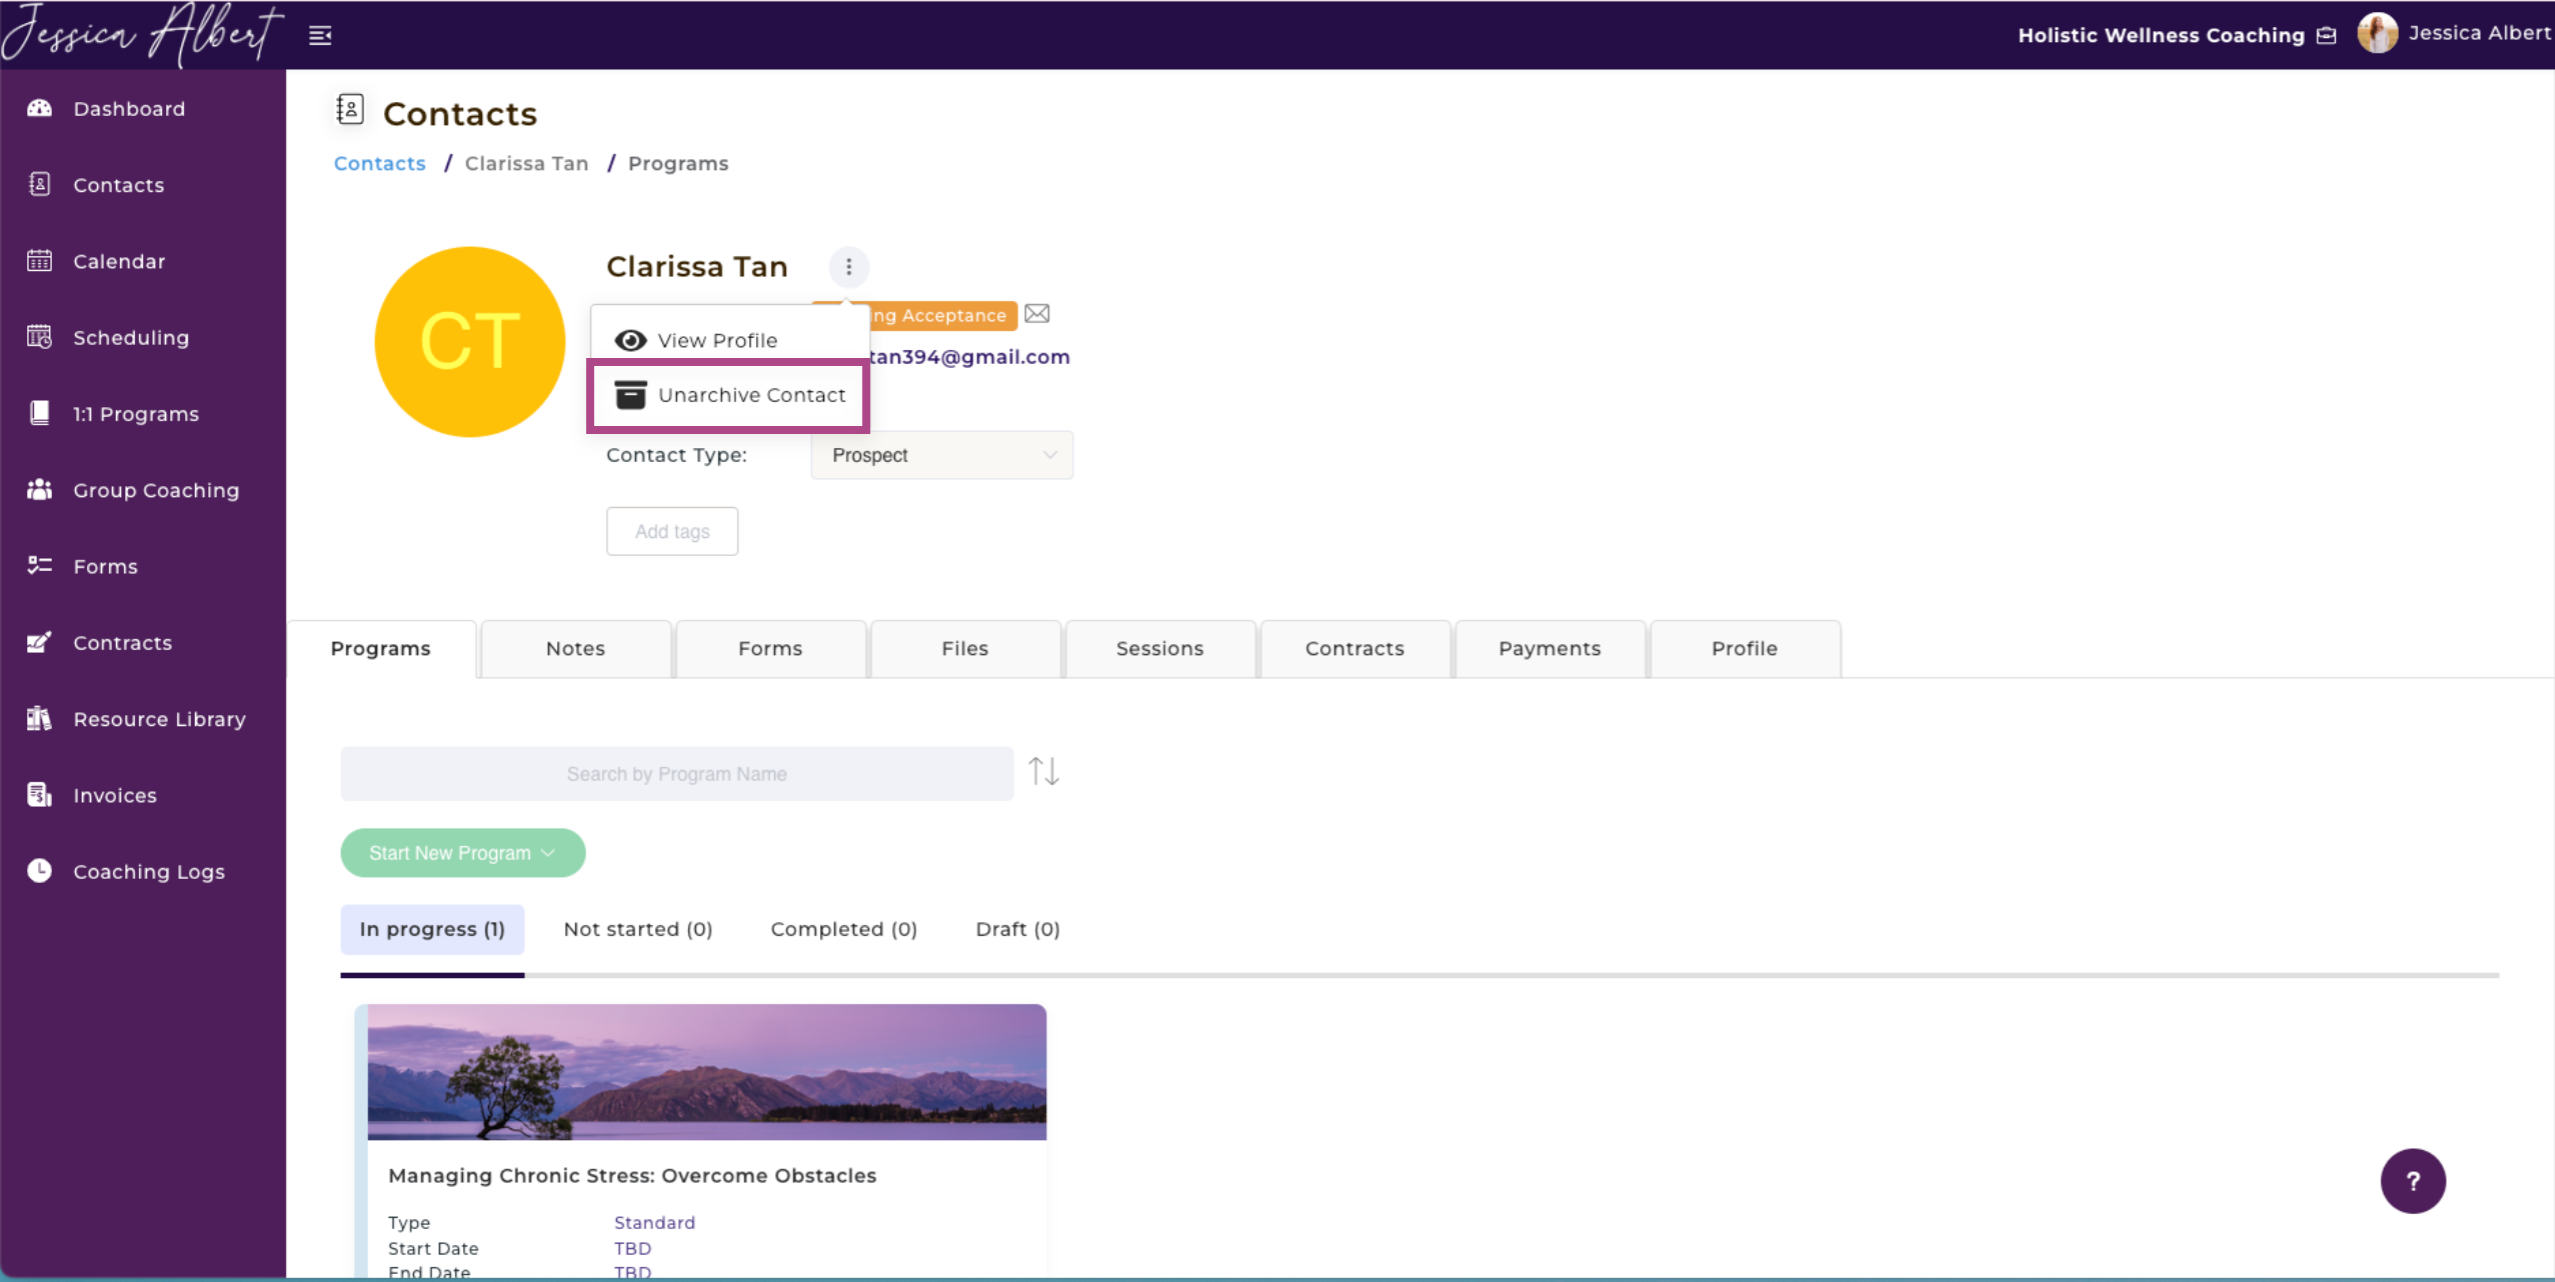Choose Unarchive Contact from the menu
Screen dimensions: 2555x1282
click(x=728, y=395)
